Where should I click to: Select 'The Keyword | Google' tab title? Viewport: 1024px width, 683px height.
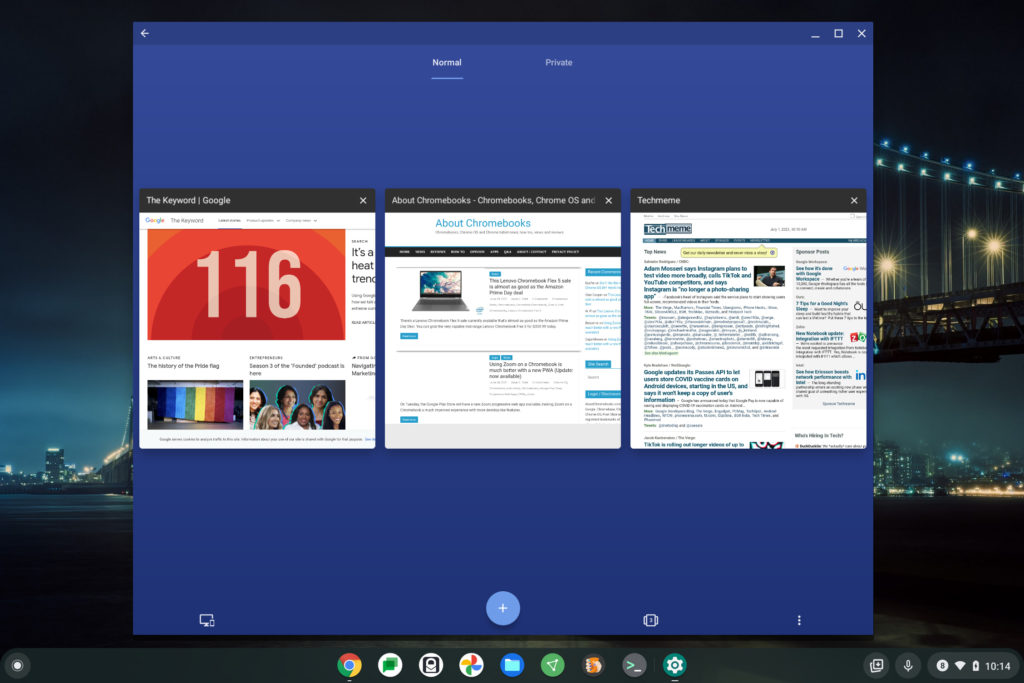click(188, 200)
